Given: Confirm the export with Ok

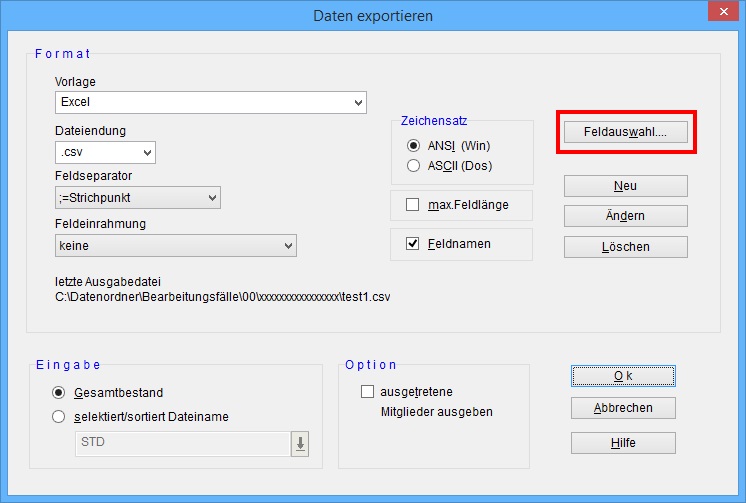Looking at the screenshot, I should pyautogui.click(x=623, y=375).
